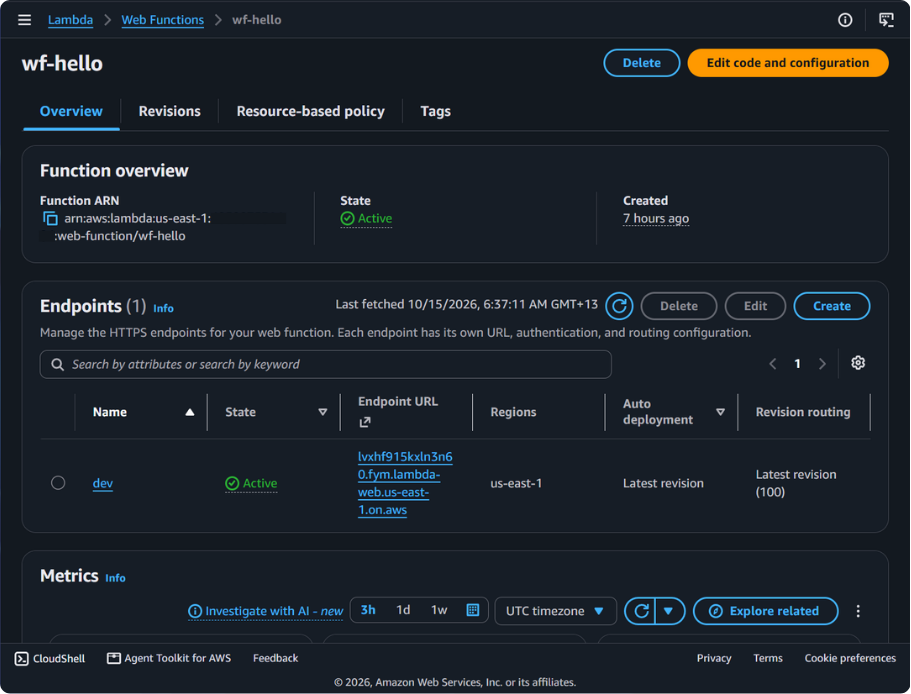The image size is (911, 694).
Task: Select the dev endpoint radio button
Action: [58, 483]
